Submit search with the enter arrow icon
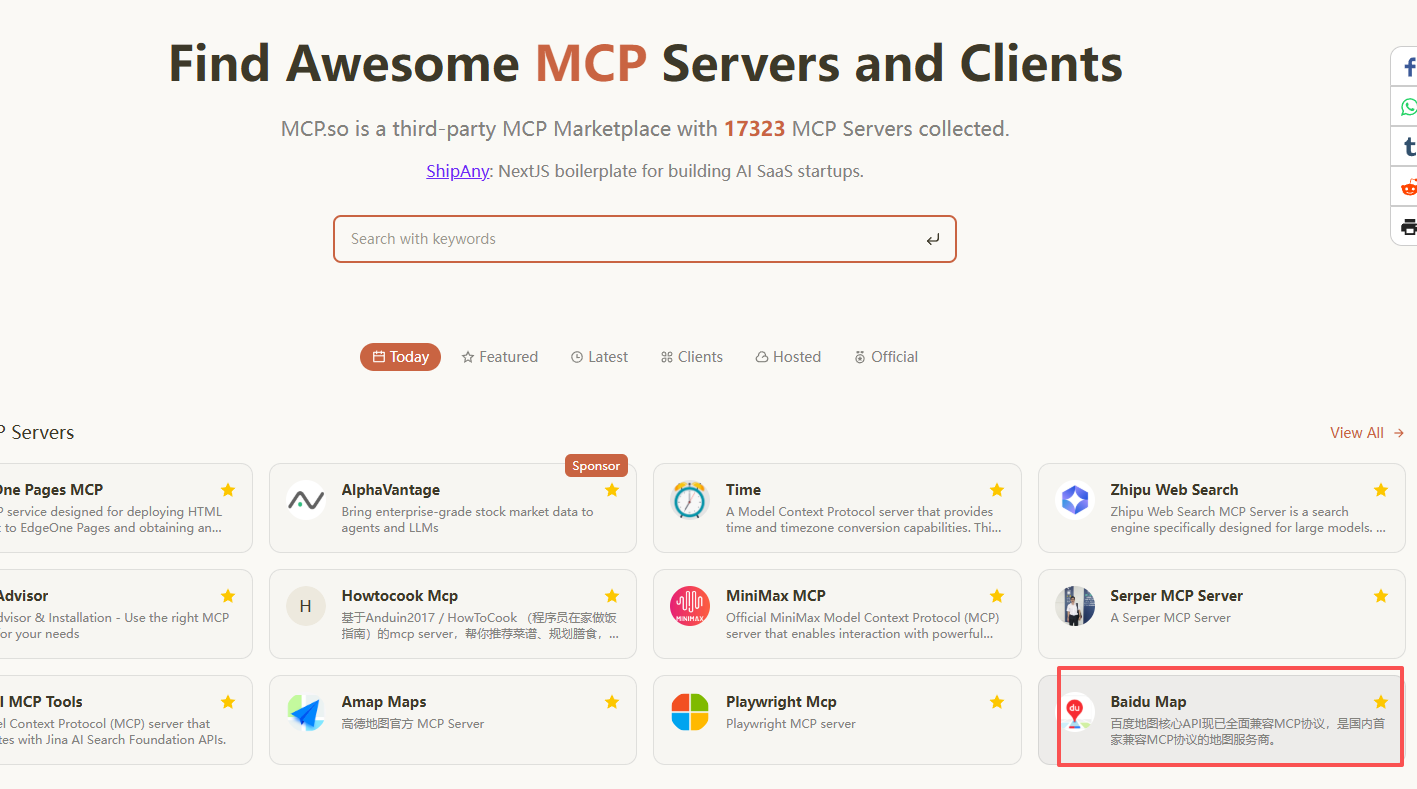 coord(932,239)
